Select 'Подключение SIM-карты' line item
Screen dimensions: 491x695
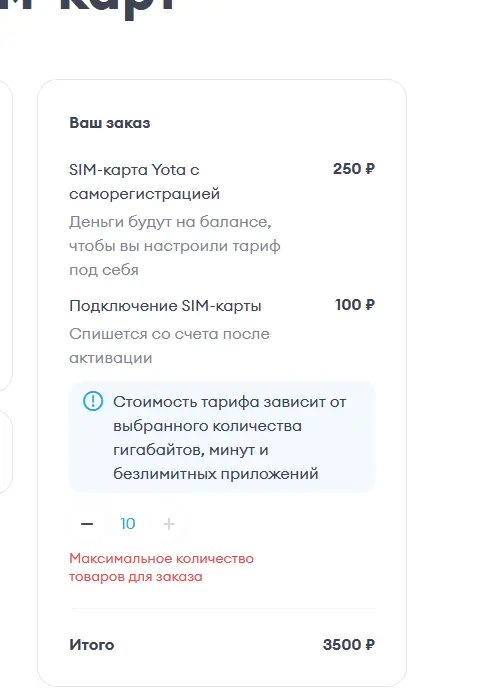pyautogui.click(x=165, y=306)
